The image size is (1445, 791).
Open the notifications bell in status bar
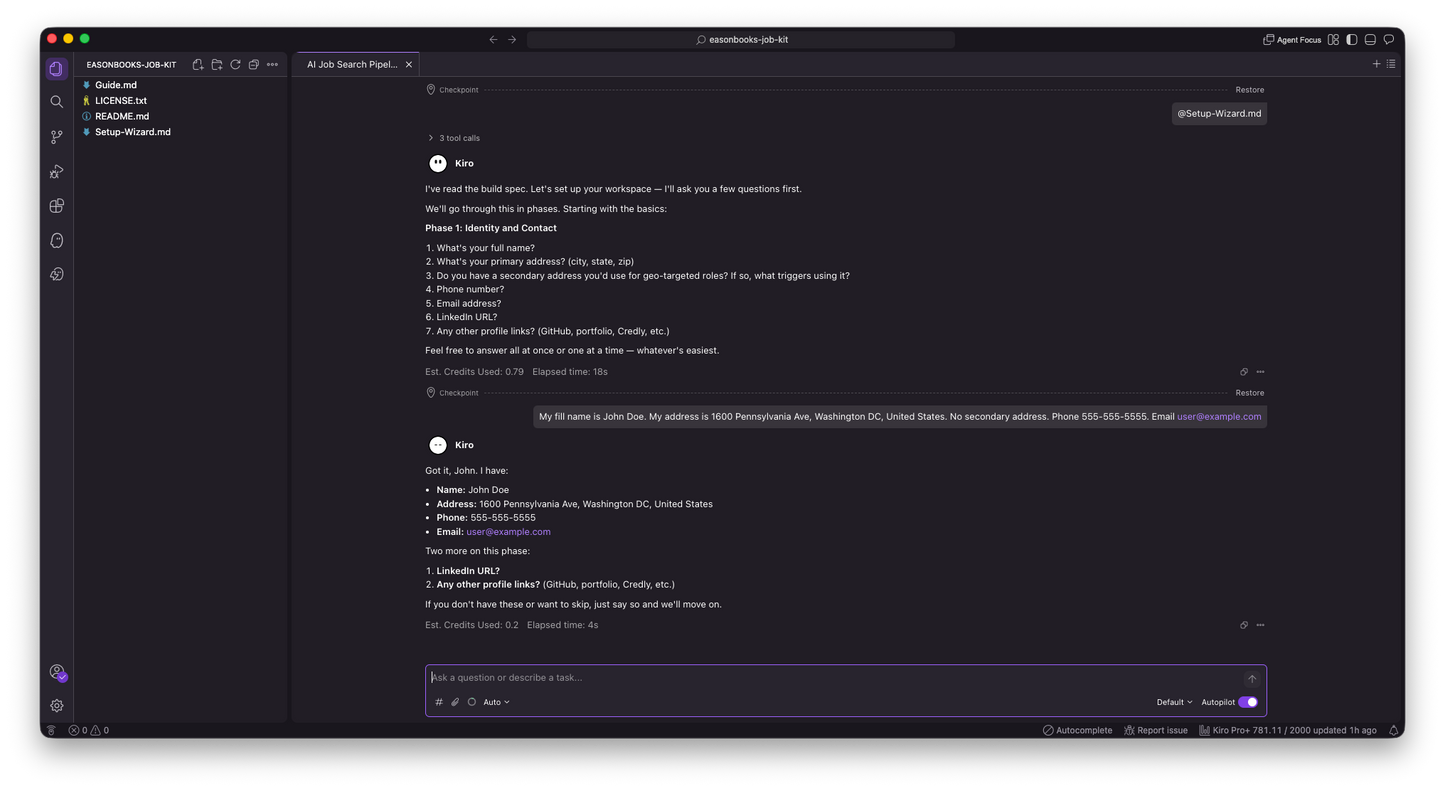pyautogui.click(x=1393, y=731)
